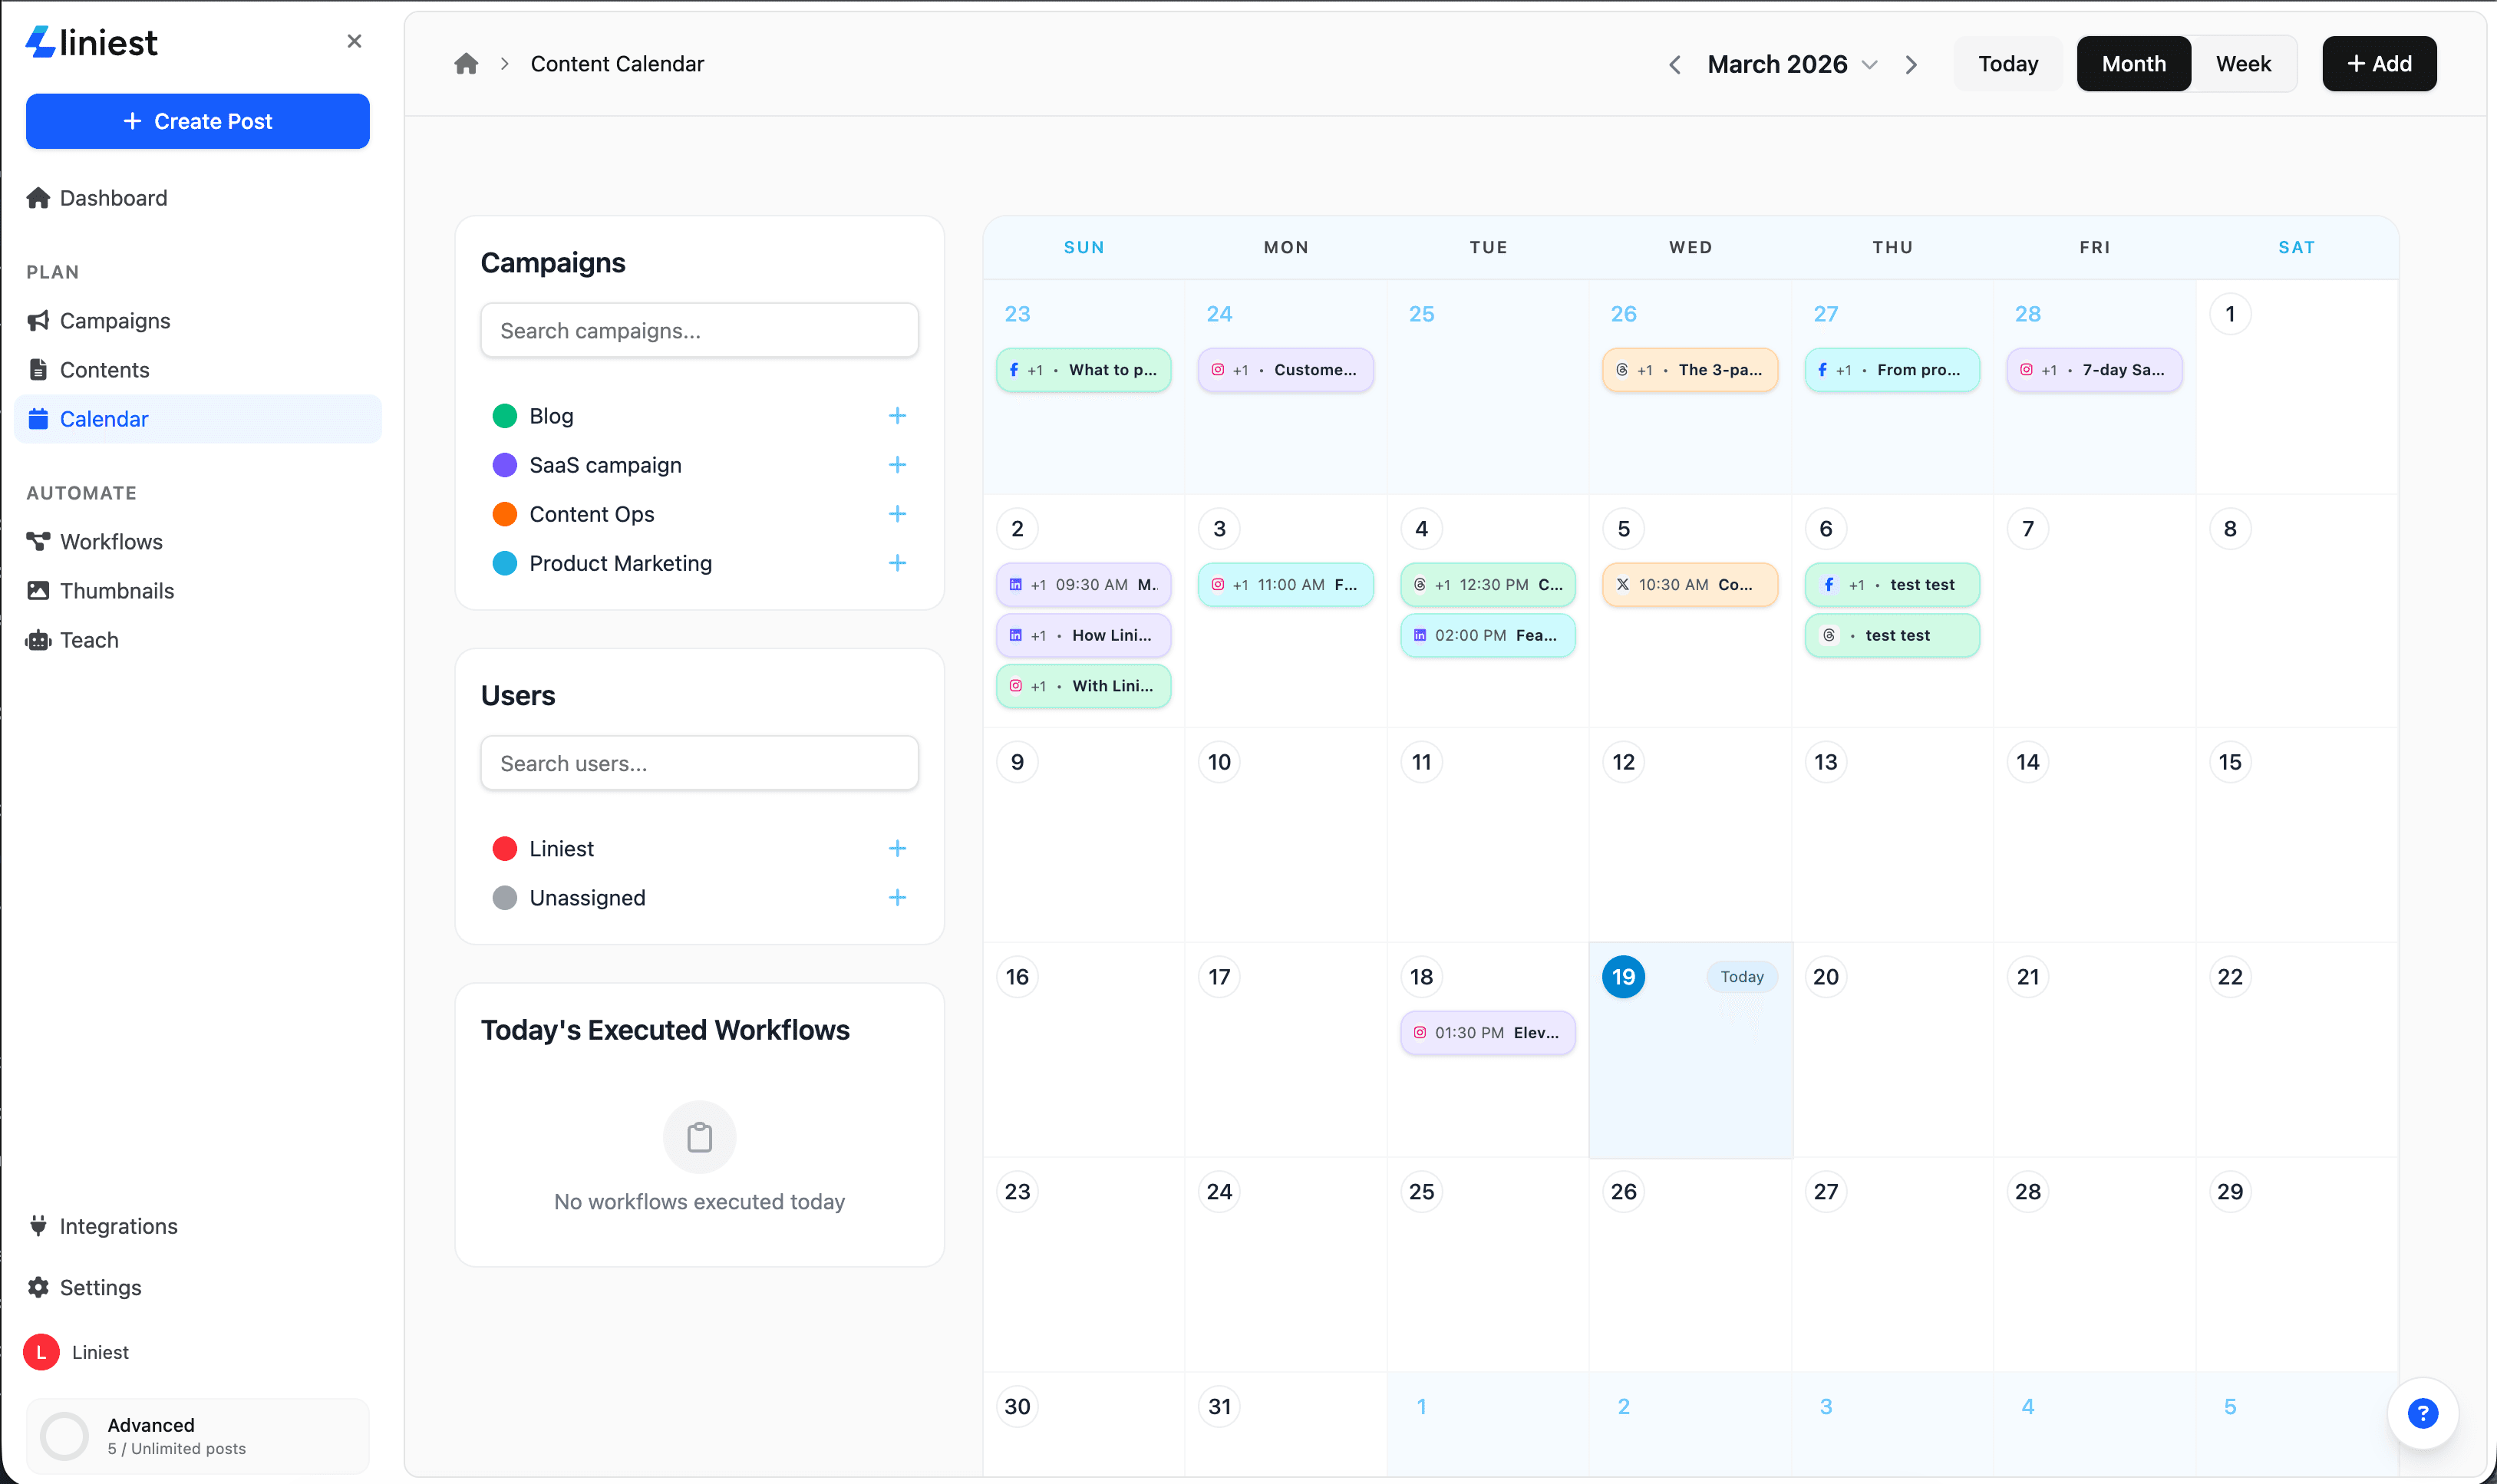Click the Integrations plug icon
Screen dimensions: 2497x1484
pyautogui.click(x=38, y=1225)
